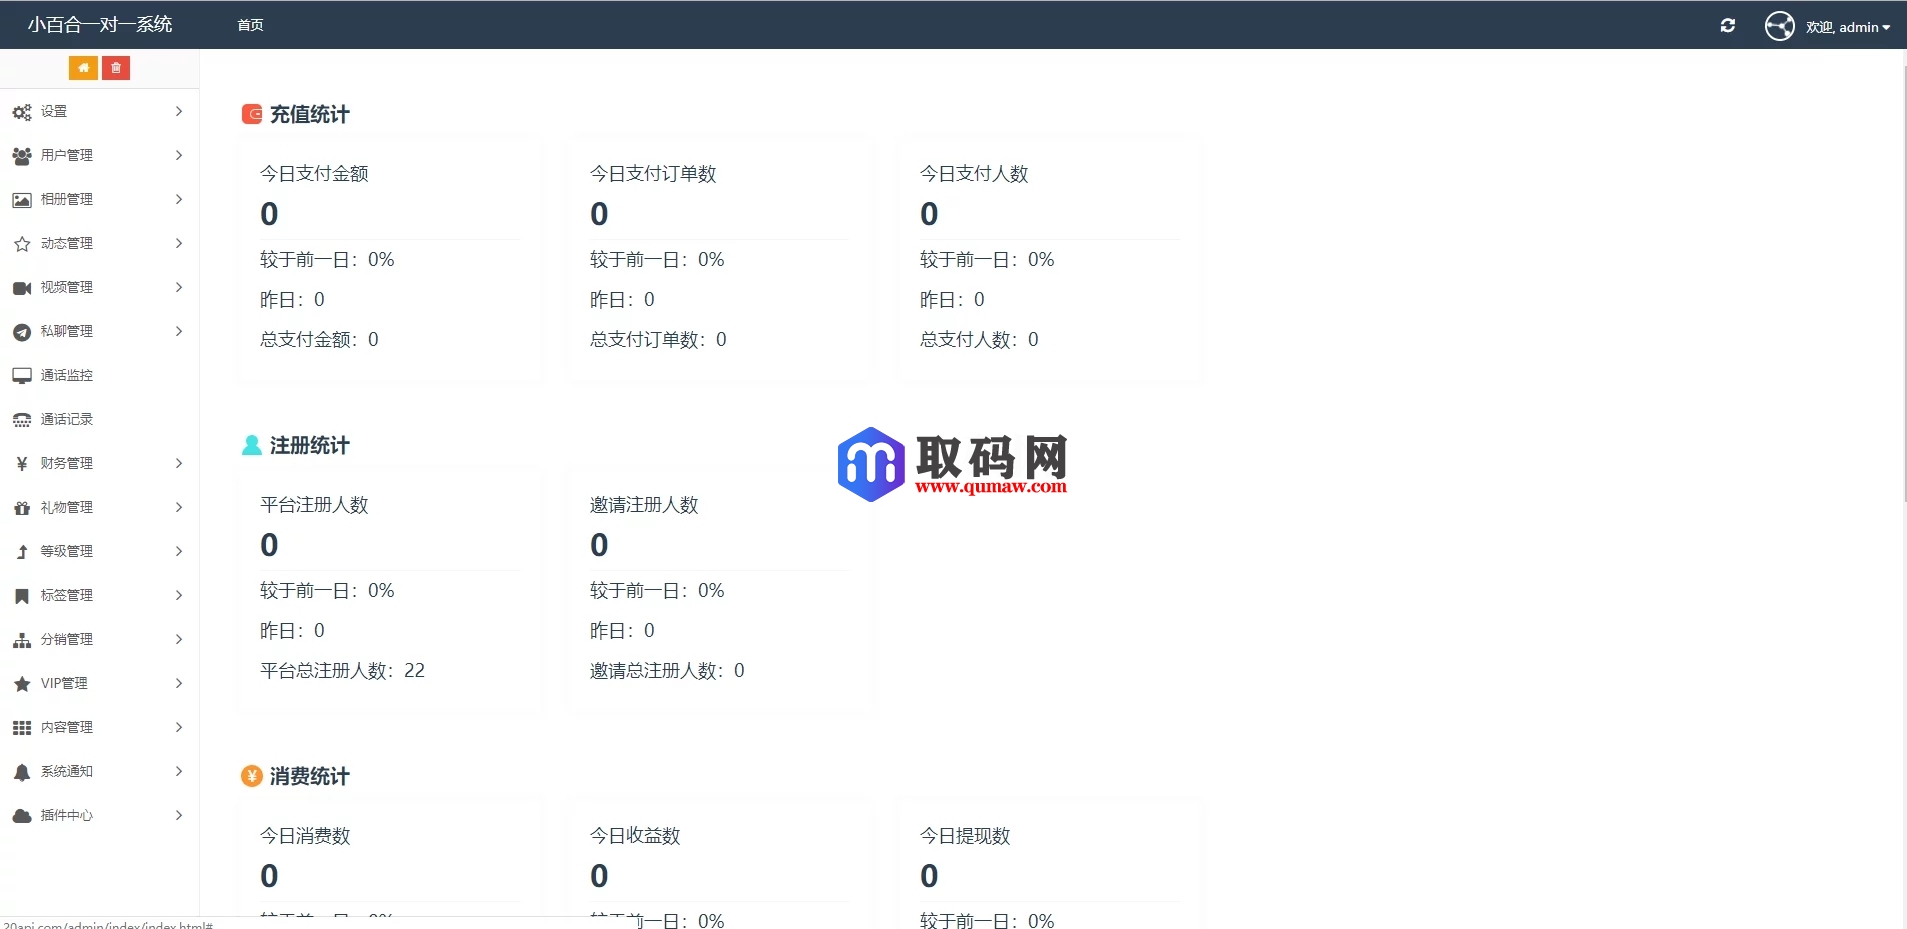Expand the VIP管理 menu chevron
1907x929 pixels.
(x=178, y=683)
